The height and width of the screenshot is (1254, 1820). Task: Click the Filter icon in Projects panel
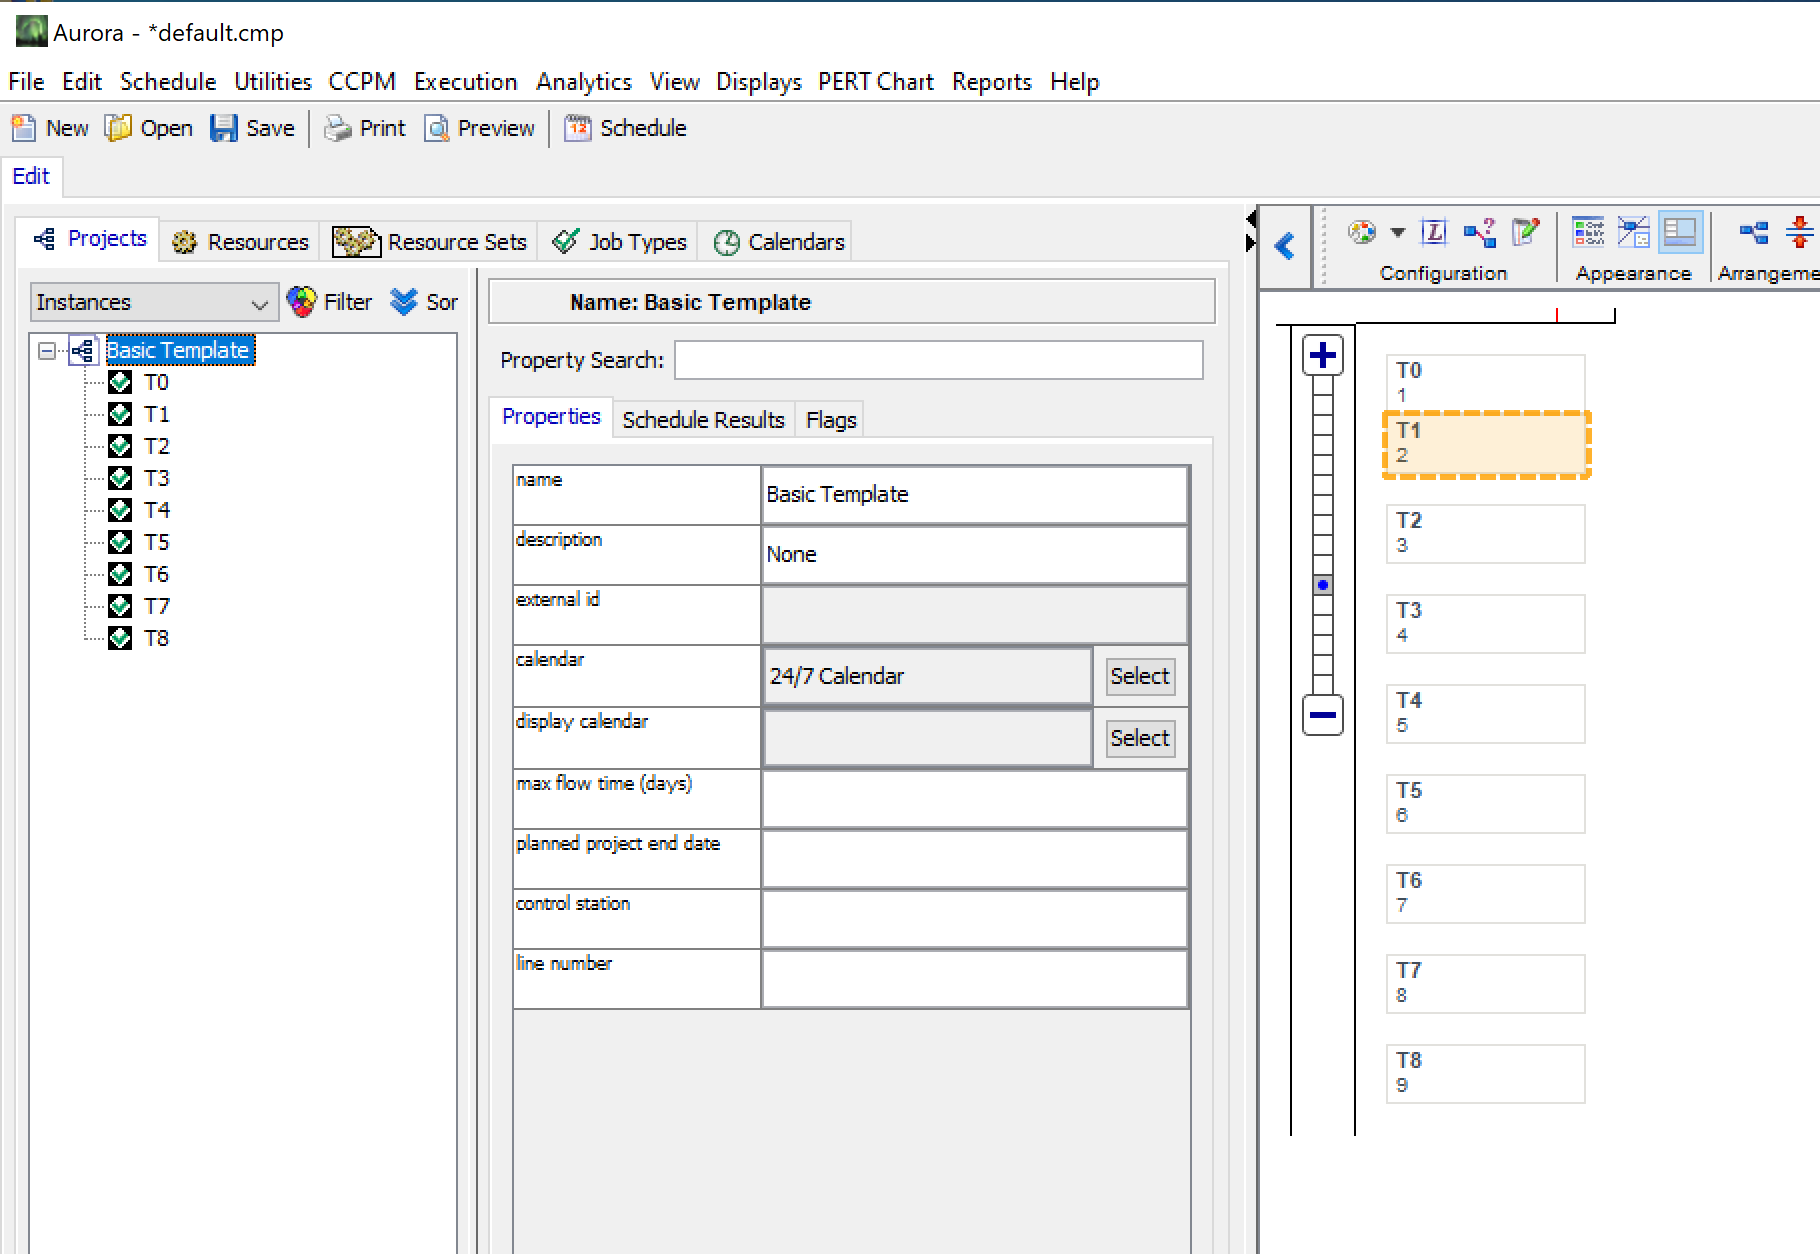pyautogui.click(x=301, y=302)
